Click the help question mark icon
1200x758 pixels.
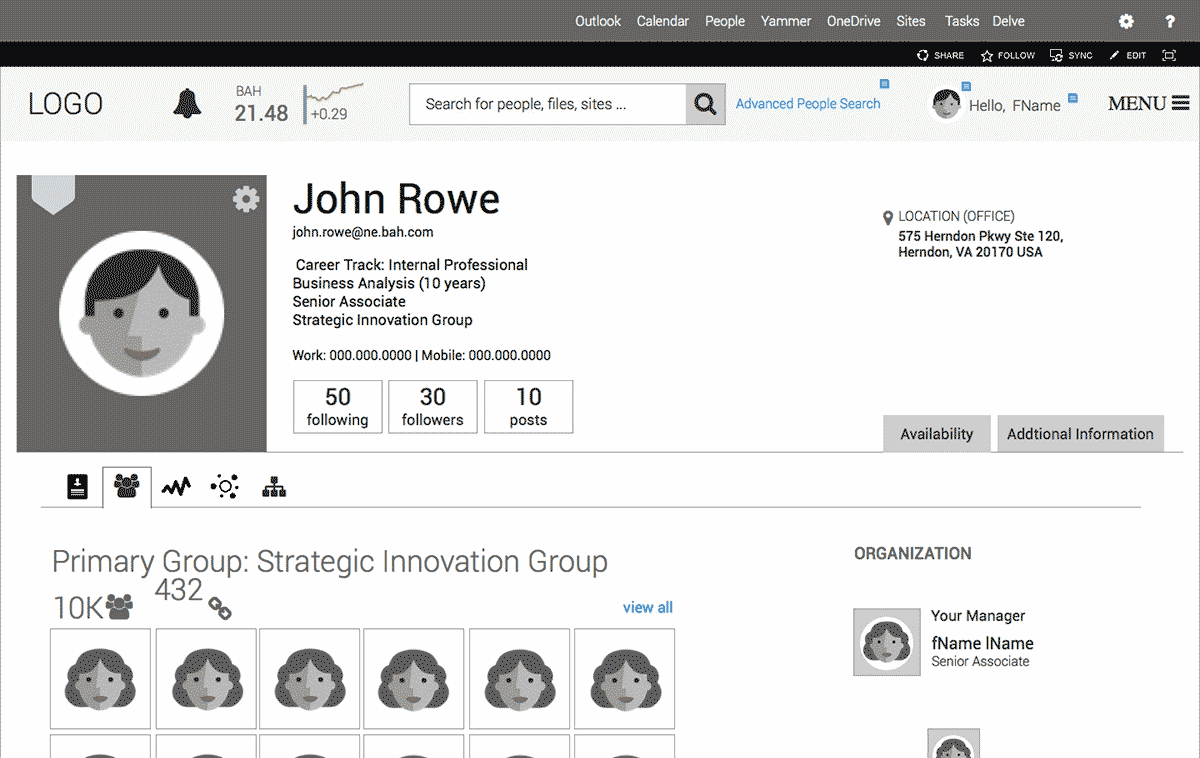coord(1170,21)
